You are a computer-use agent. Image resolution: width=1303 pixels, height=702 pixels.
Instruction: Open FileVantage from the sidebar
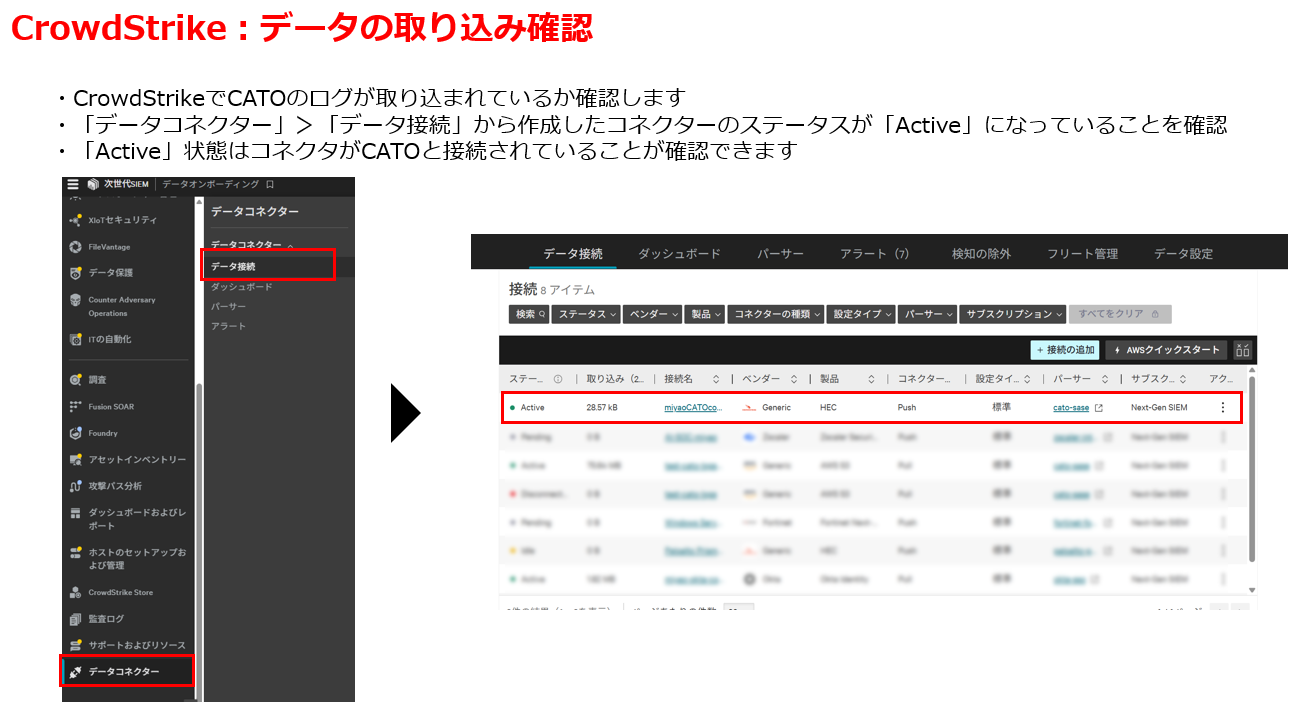(x=109, y=247)
